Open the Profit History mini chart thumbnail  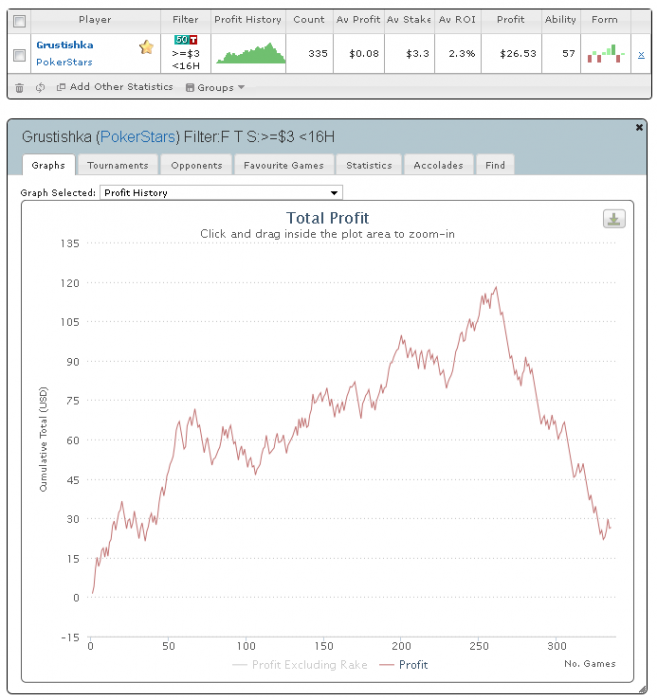click(250, 53)
